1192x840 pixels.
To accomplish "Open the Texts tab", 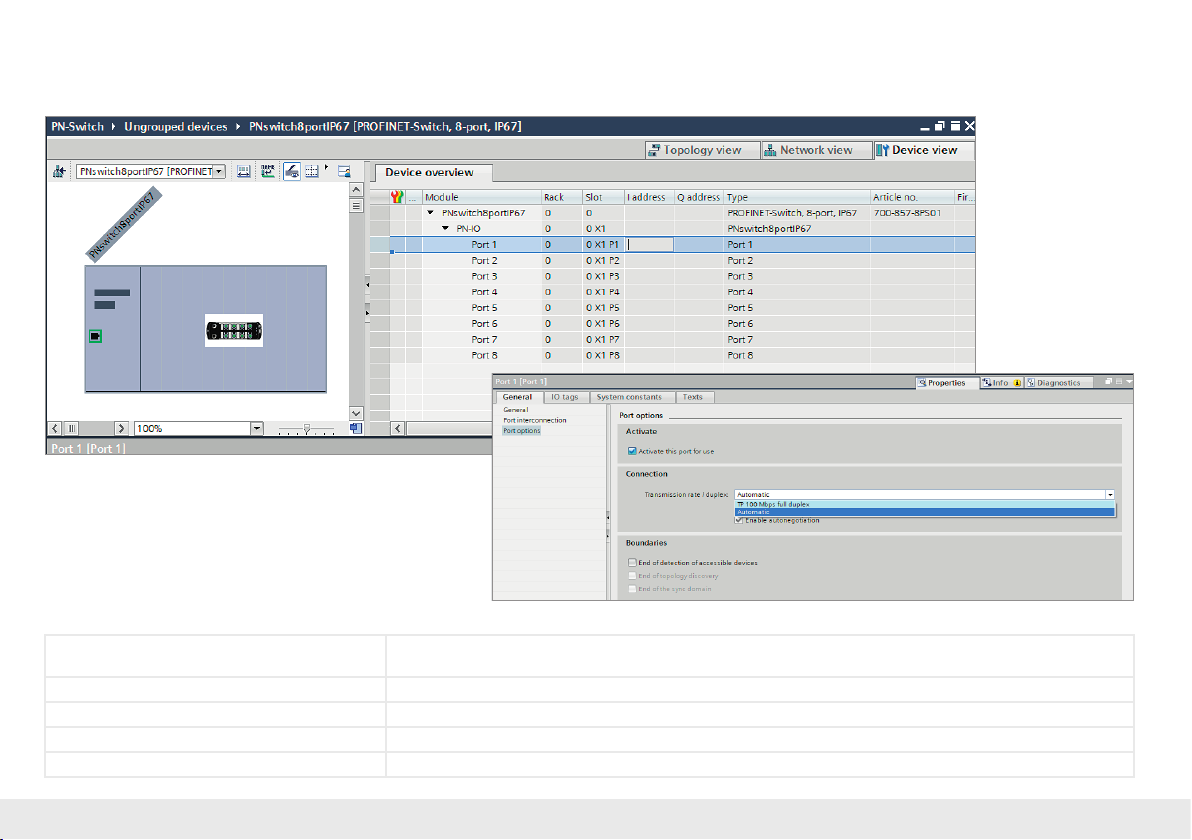I will [x=693, y=397].
